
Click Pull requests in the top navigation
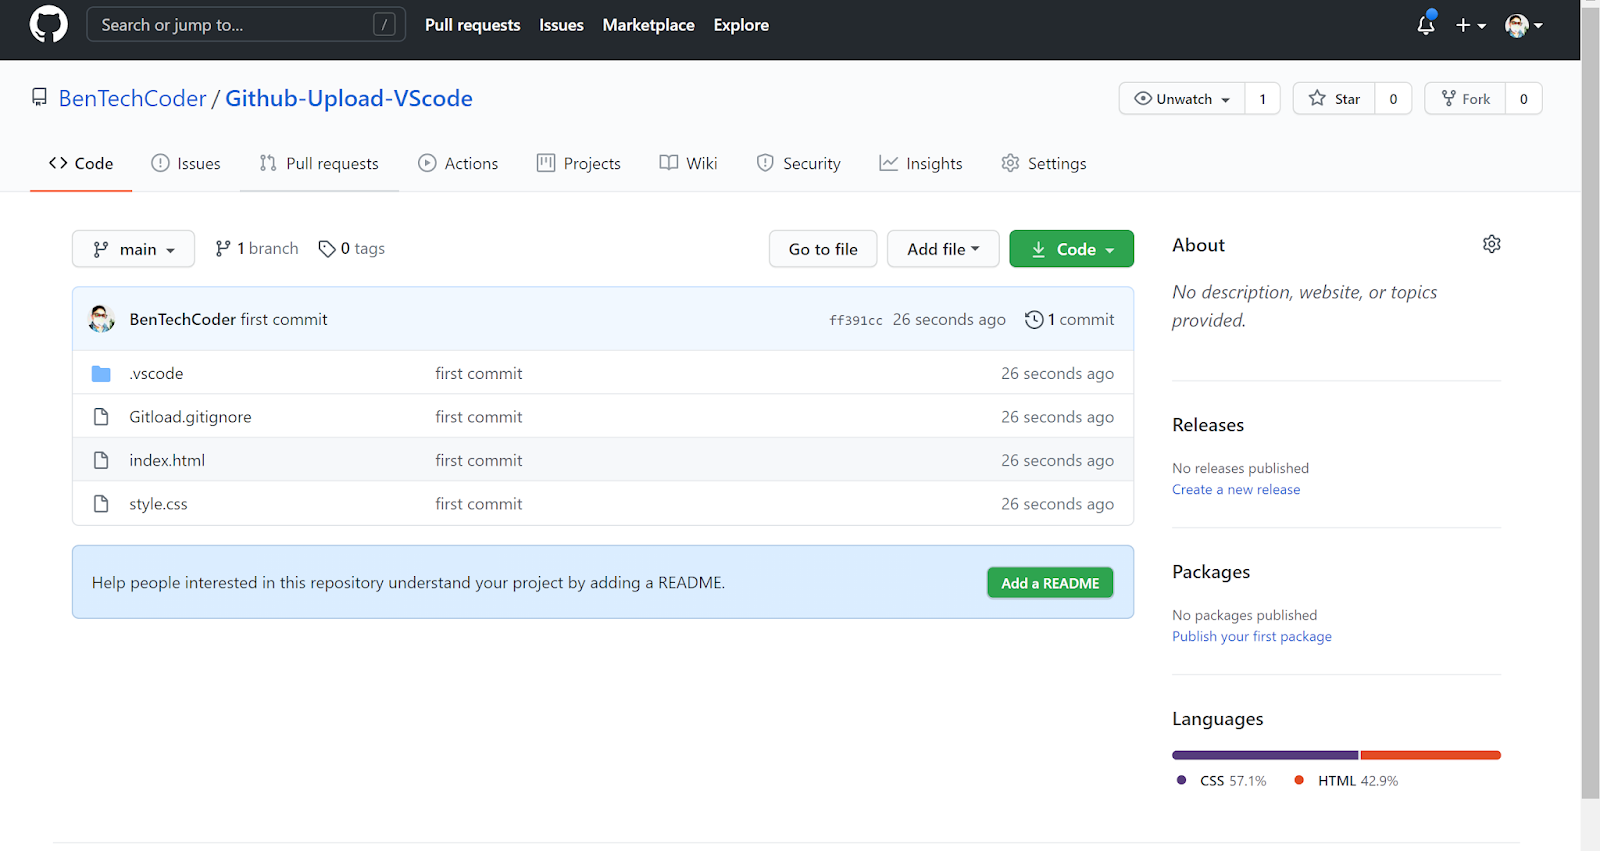click(472, 25)
